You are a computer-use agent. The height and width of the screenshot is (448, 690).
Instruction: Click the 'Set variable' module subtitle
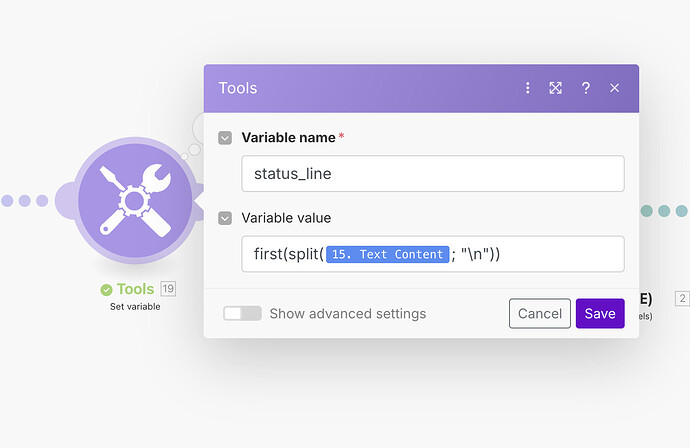coord(135,306)
